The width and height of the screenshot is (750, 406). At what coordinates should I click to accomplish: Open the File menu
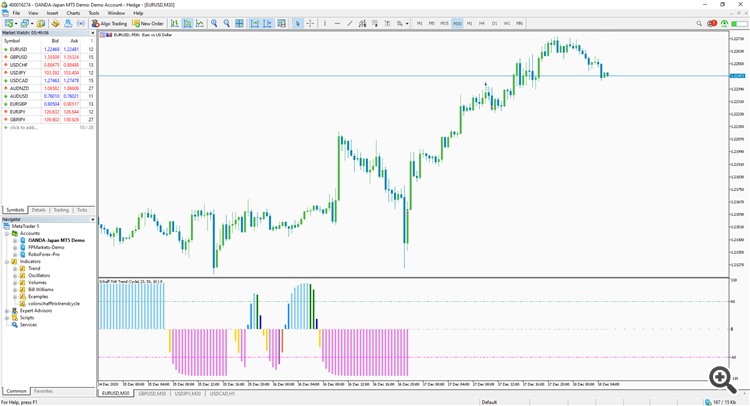click(16, 13)
